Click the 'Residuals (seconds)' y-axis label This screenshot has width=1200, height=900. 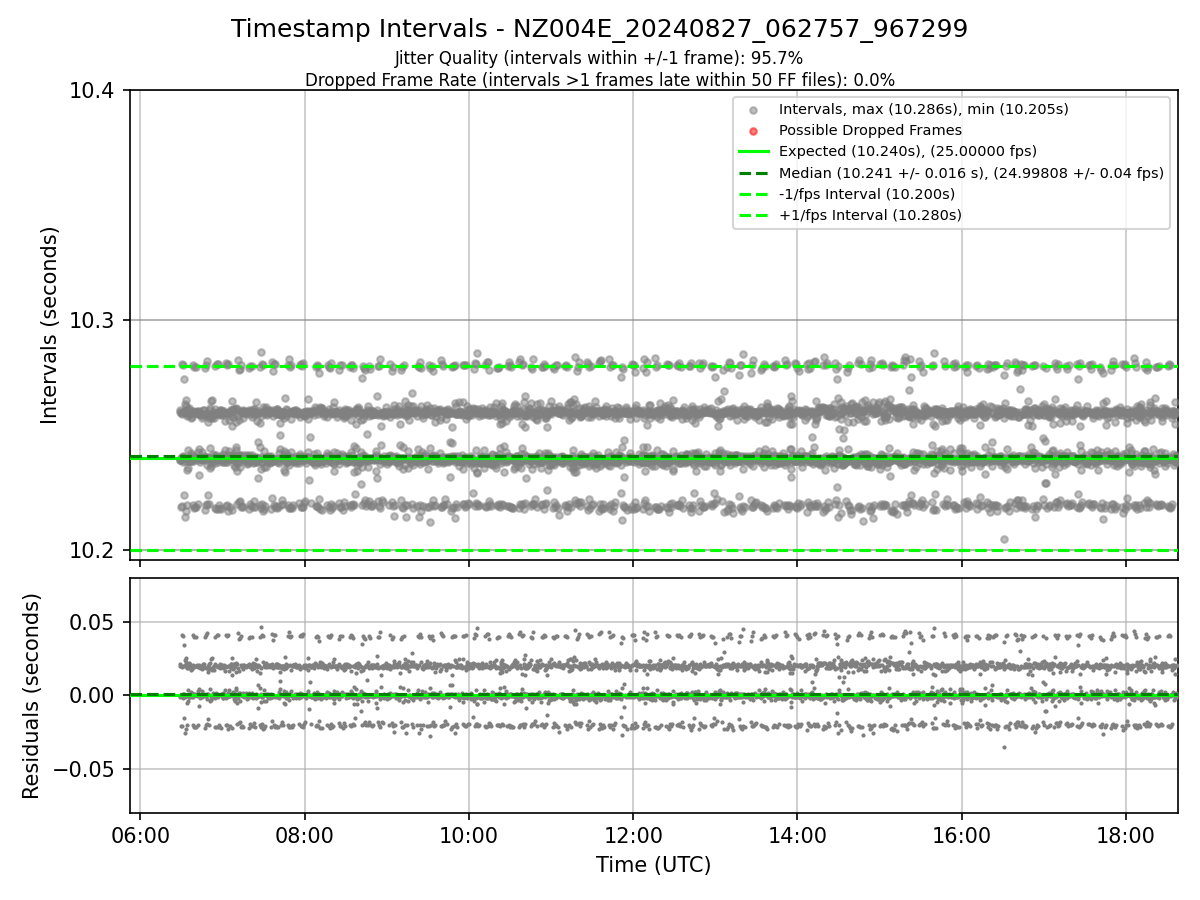click(x=32, y=696)
